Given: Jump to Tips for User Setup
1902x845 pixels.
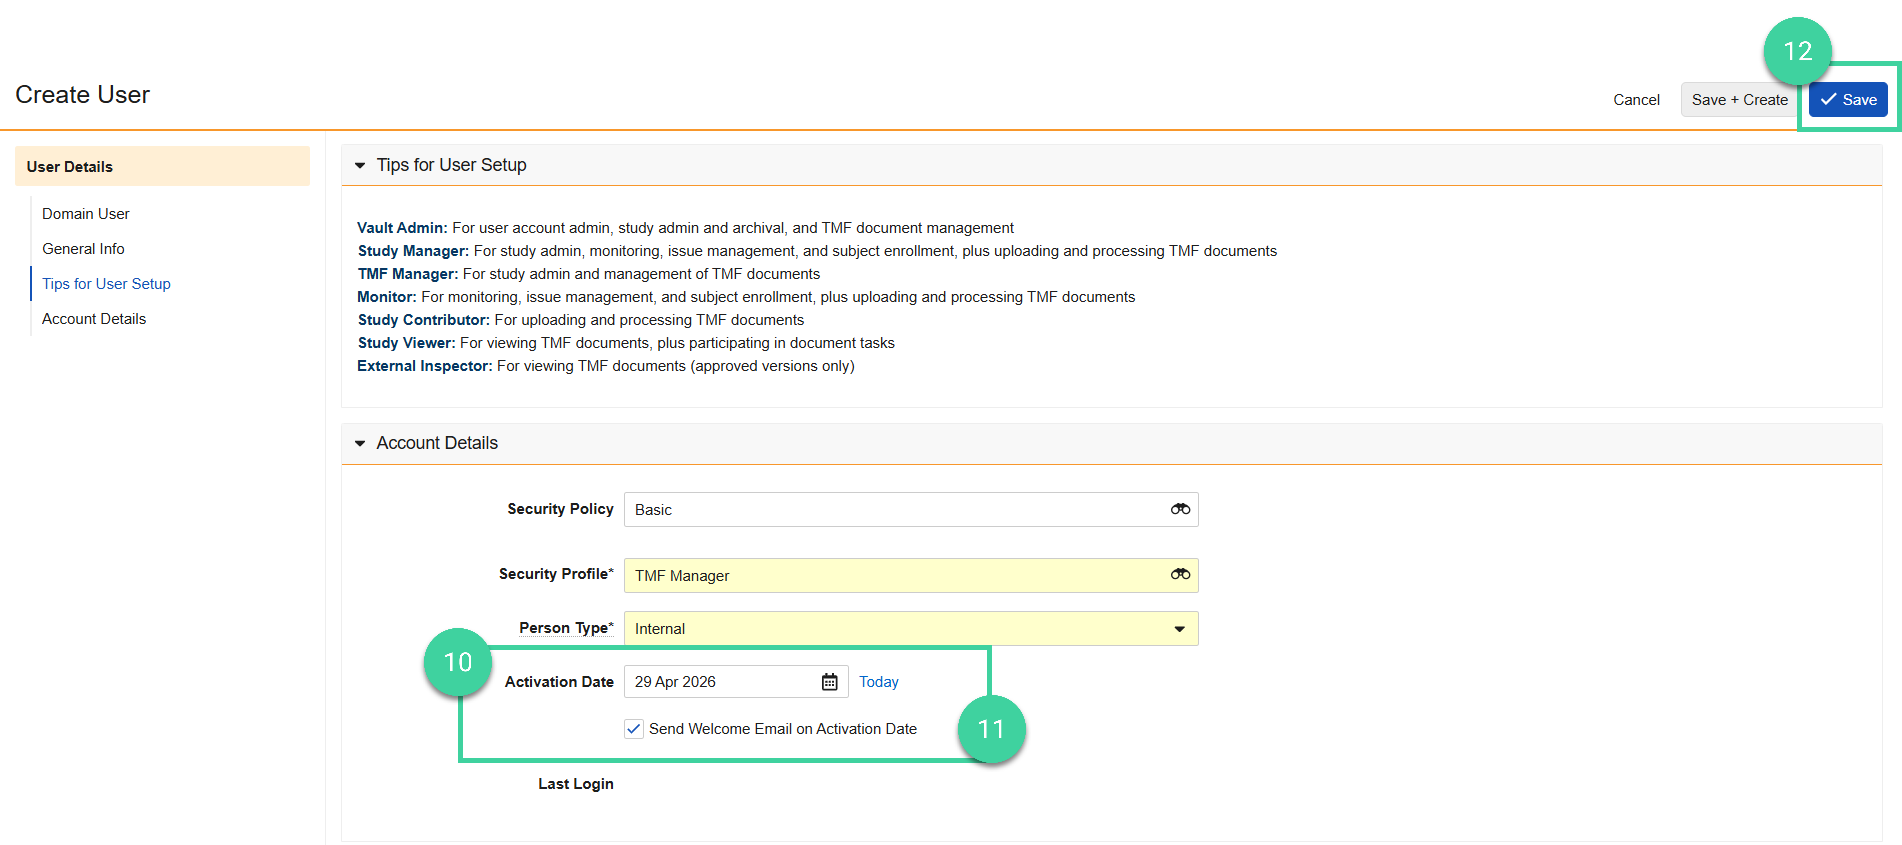Looking at the screenshot, I should click(x=106, y=284).
